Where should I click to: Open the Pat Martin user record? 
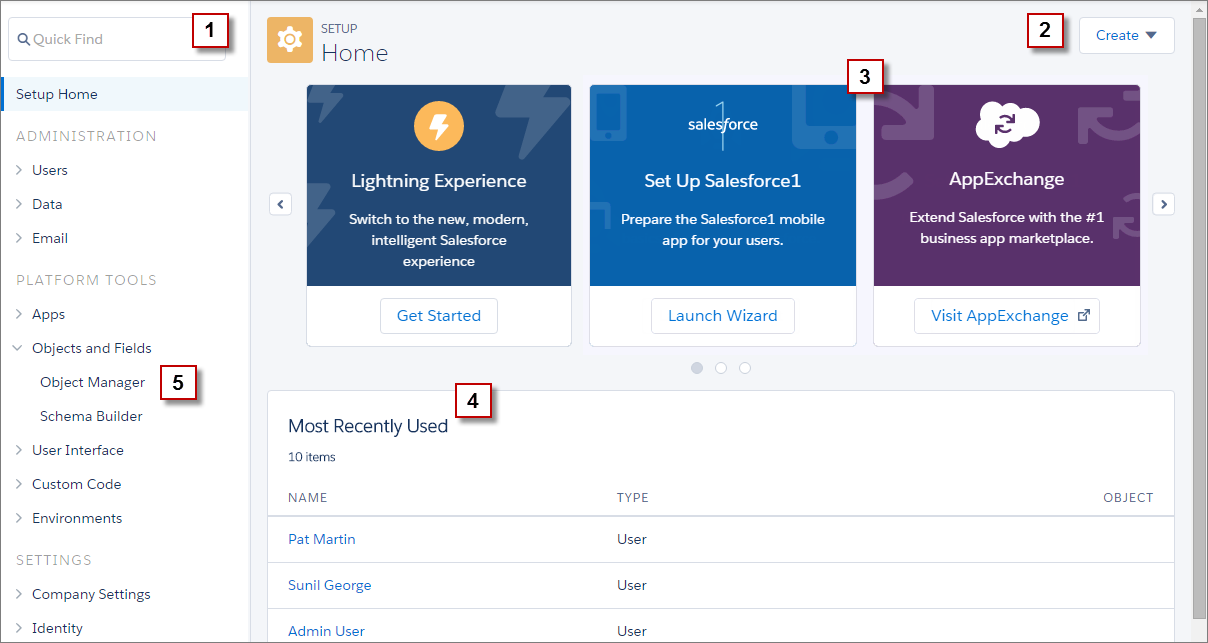click(322, 539)
